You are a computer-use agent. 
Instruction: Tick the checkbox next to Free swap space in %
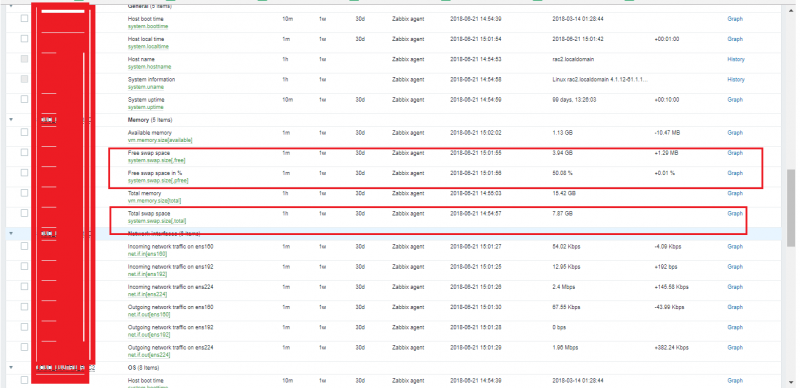(x=24, y=173)
